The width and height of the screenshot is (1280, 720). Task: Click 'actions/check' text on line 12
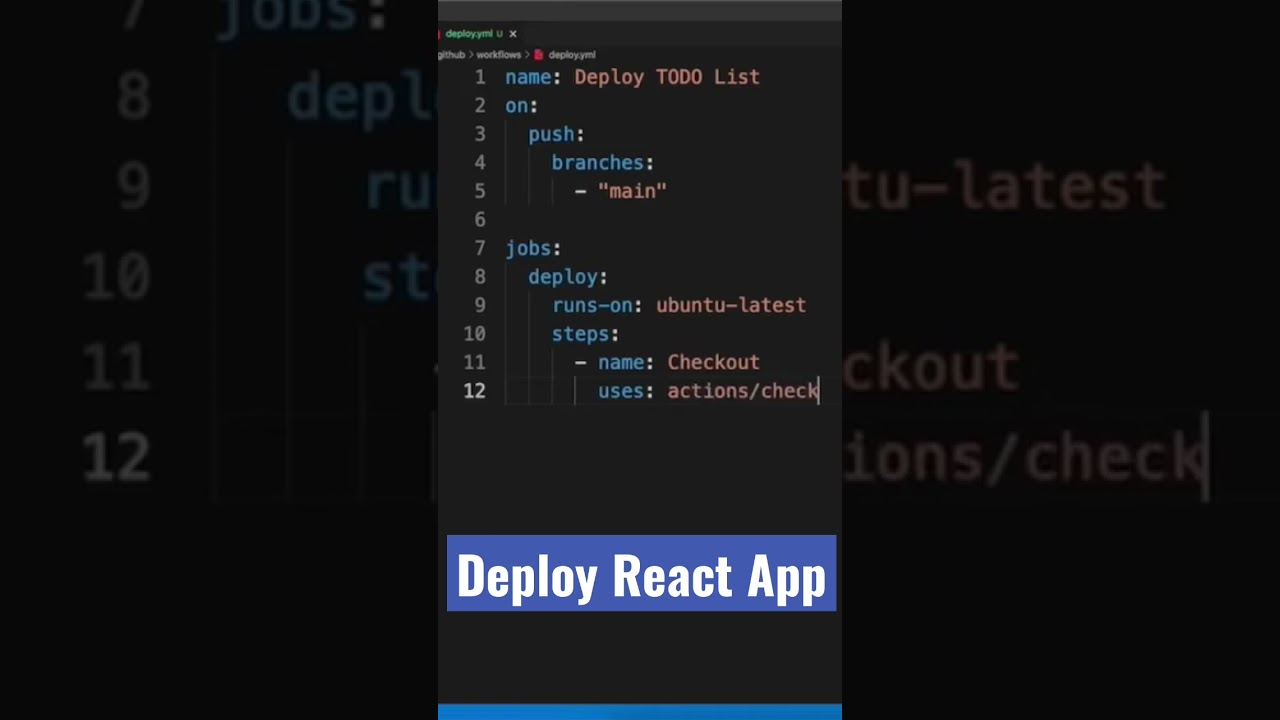[x=743, y=391]
